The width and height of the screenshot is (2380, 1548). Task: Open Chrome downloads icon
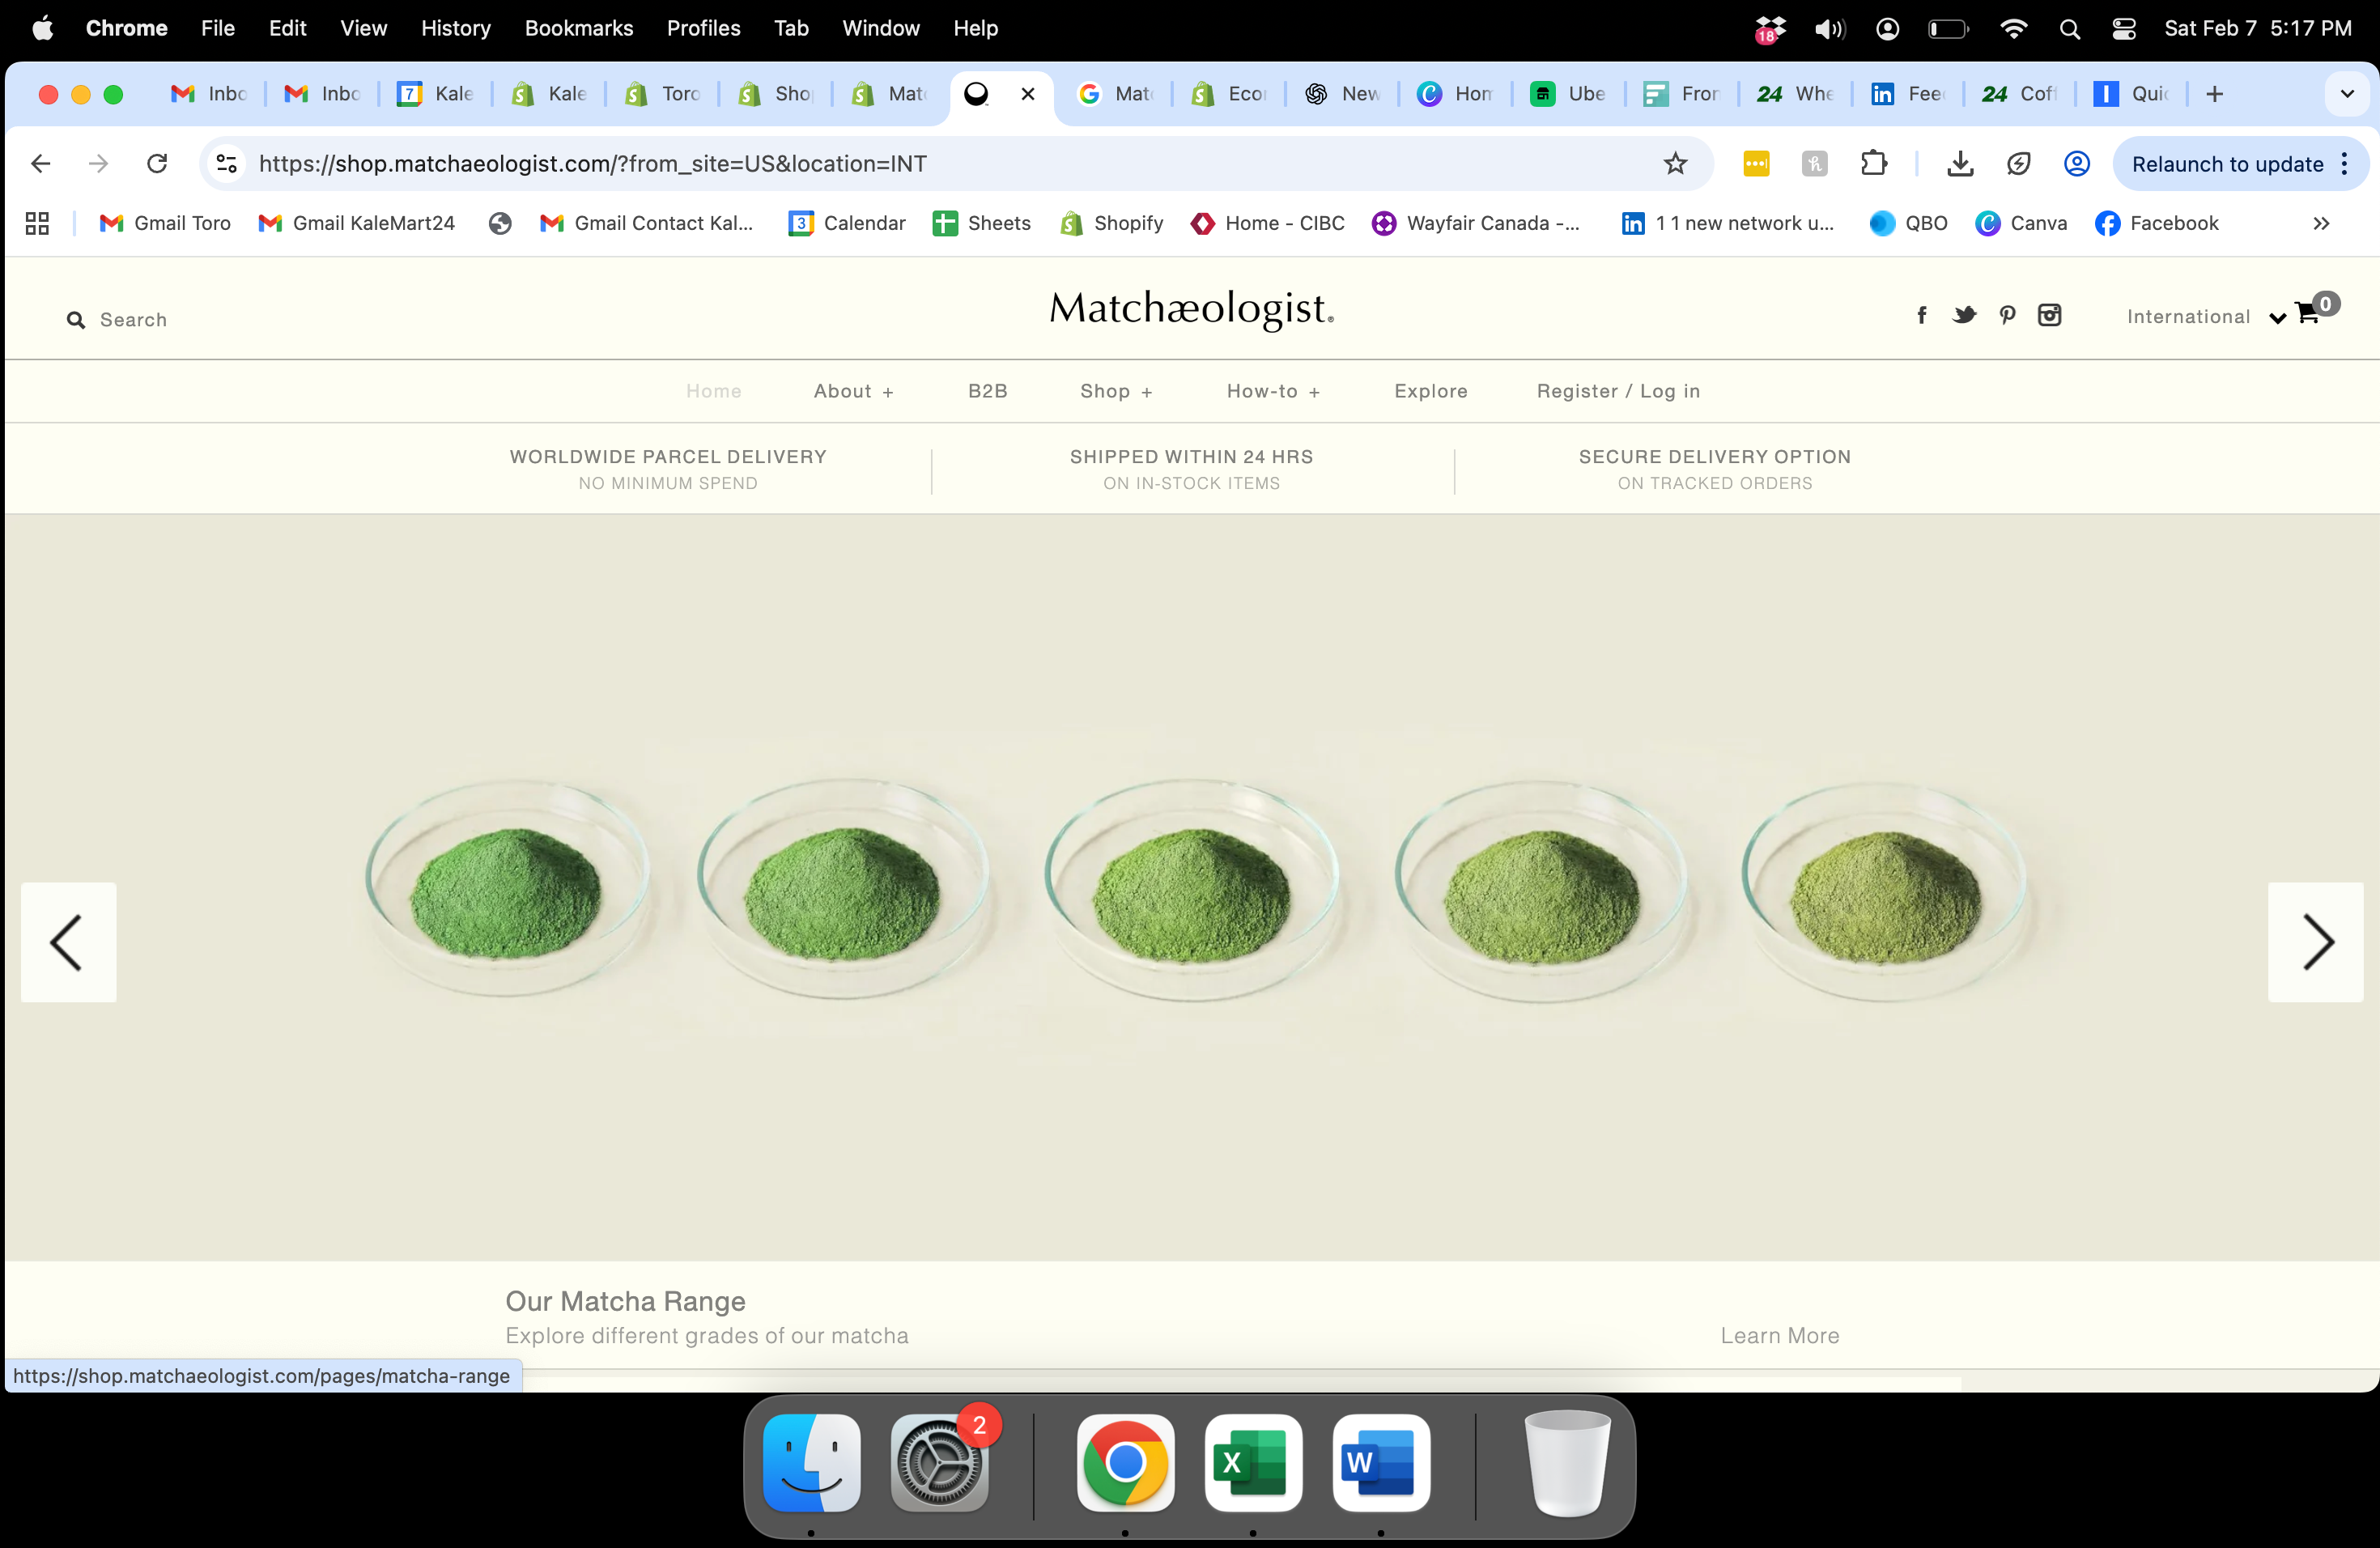[x=1960, y=164]
